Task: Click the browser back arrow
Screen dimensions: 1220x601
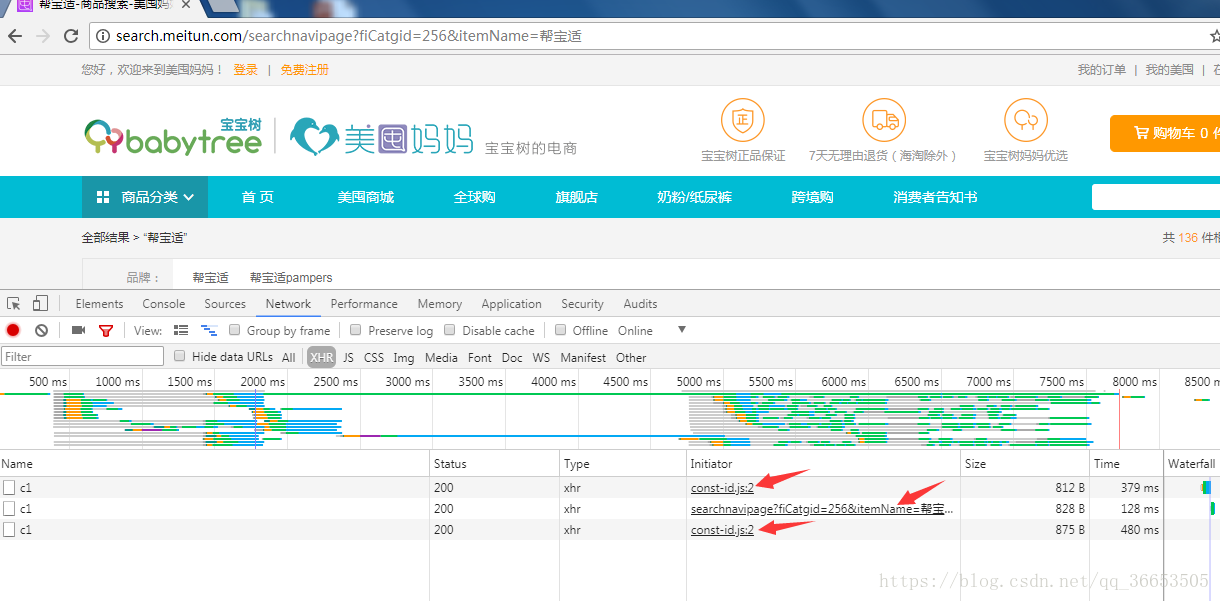Action: click(15, 36)
